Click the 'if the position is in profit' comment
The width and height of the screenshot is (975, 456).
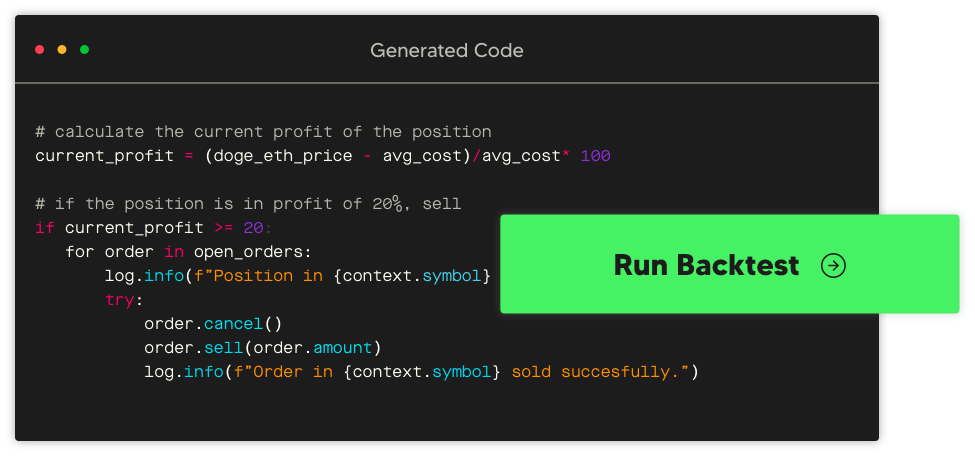point(248,204)
